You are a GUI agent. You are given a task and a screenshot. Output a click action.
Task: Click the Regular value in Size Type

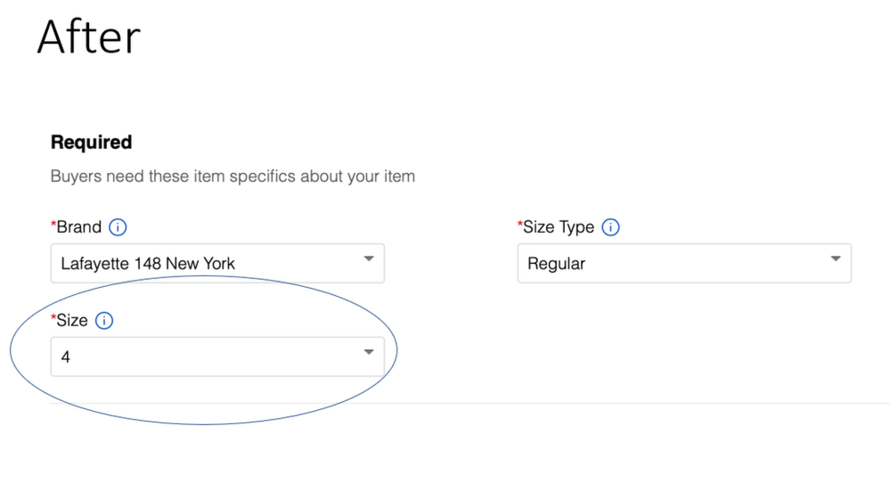pos(556,264)
